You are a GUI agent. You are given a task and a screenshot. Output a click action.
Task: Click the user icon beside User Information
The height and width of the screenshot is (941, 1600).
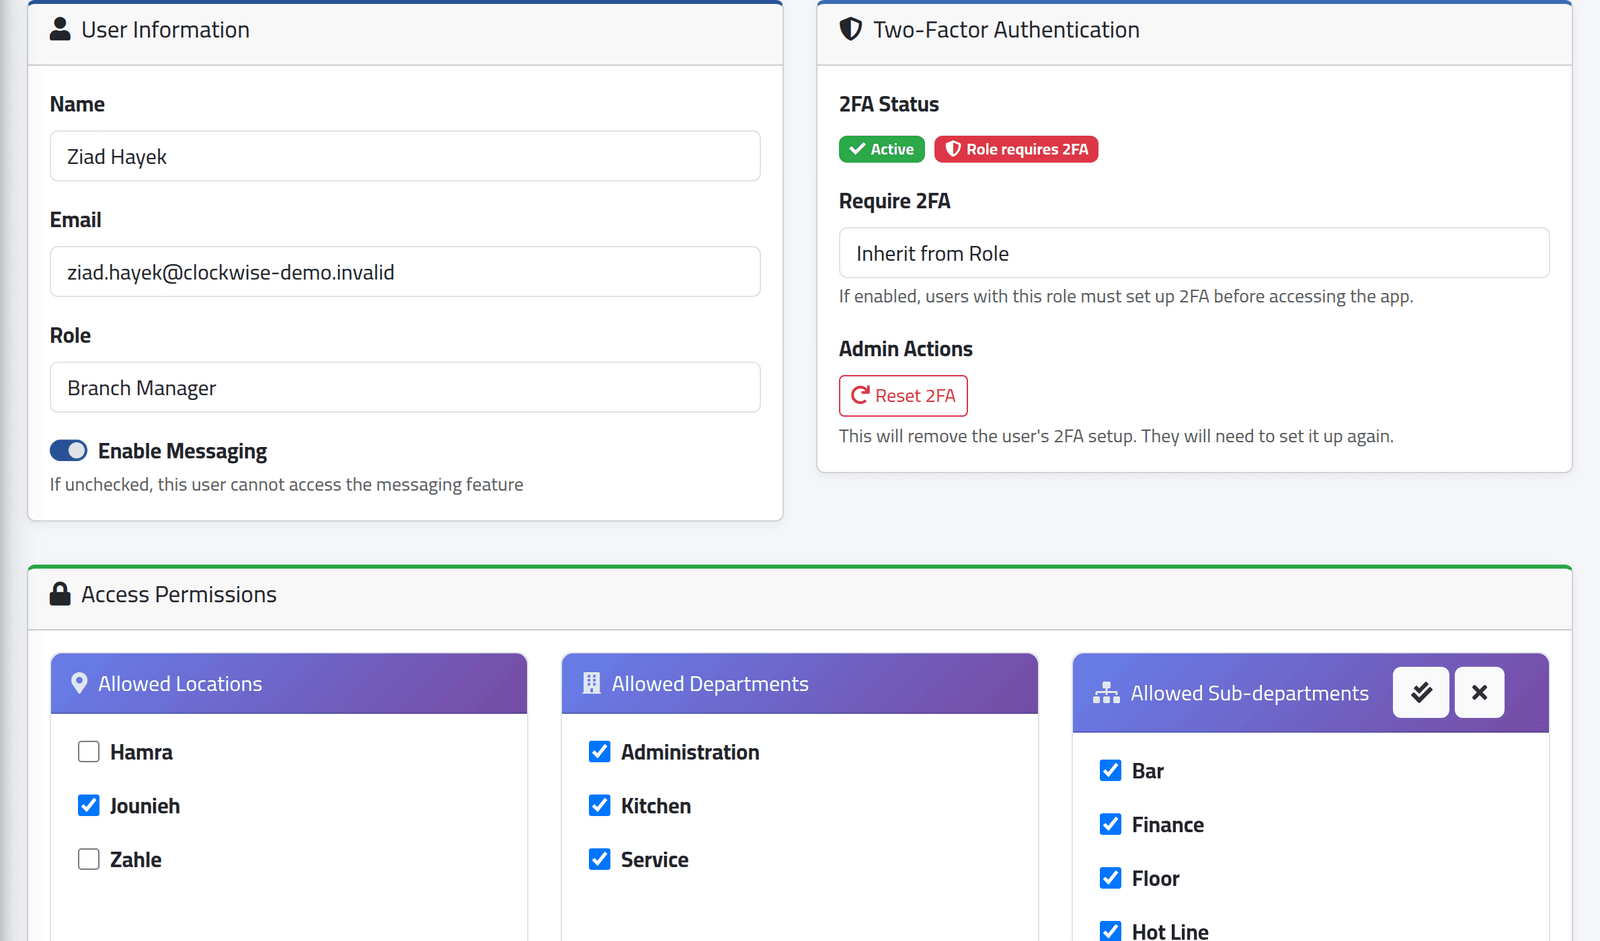(60, 29)
